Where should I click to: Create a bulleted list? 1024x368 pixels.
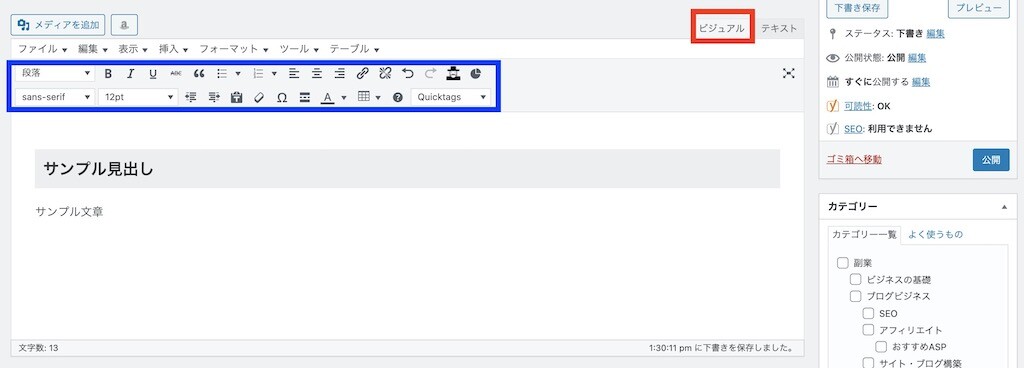(x=223, y=74)
